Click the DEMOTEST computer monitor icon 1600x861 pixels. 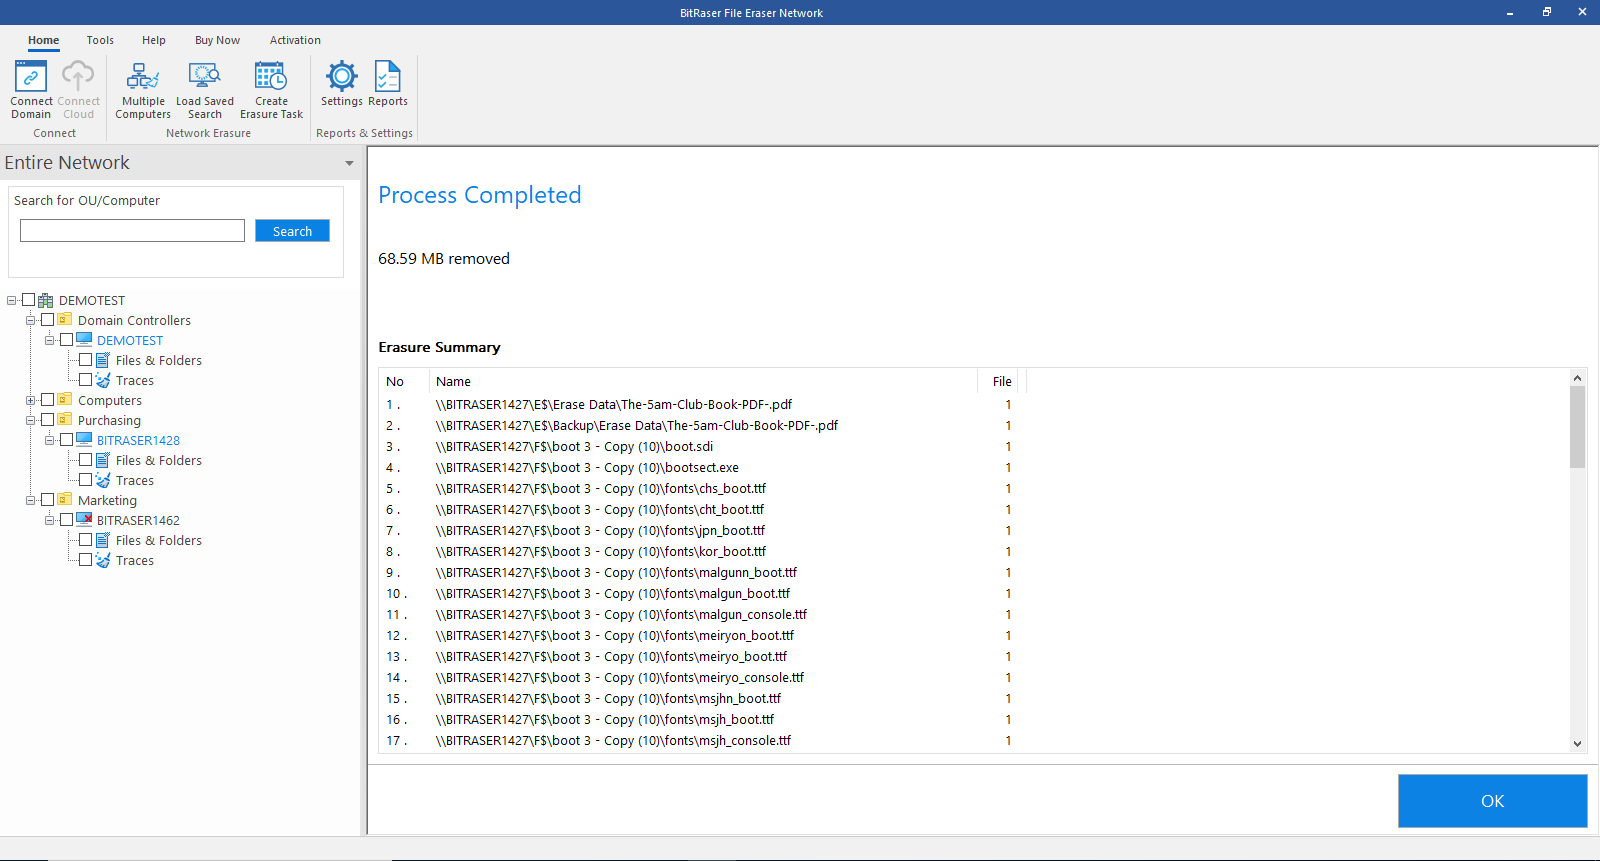pos(84,340)
